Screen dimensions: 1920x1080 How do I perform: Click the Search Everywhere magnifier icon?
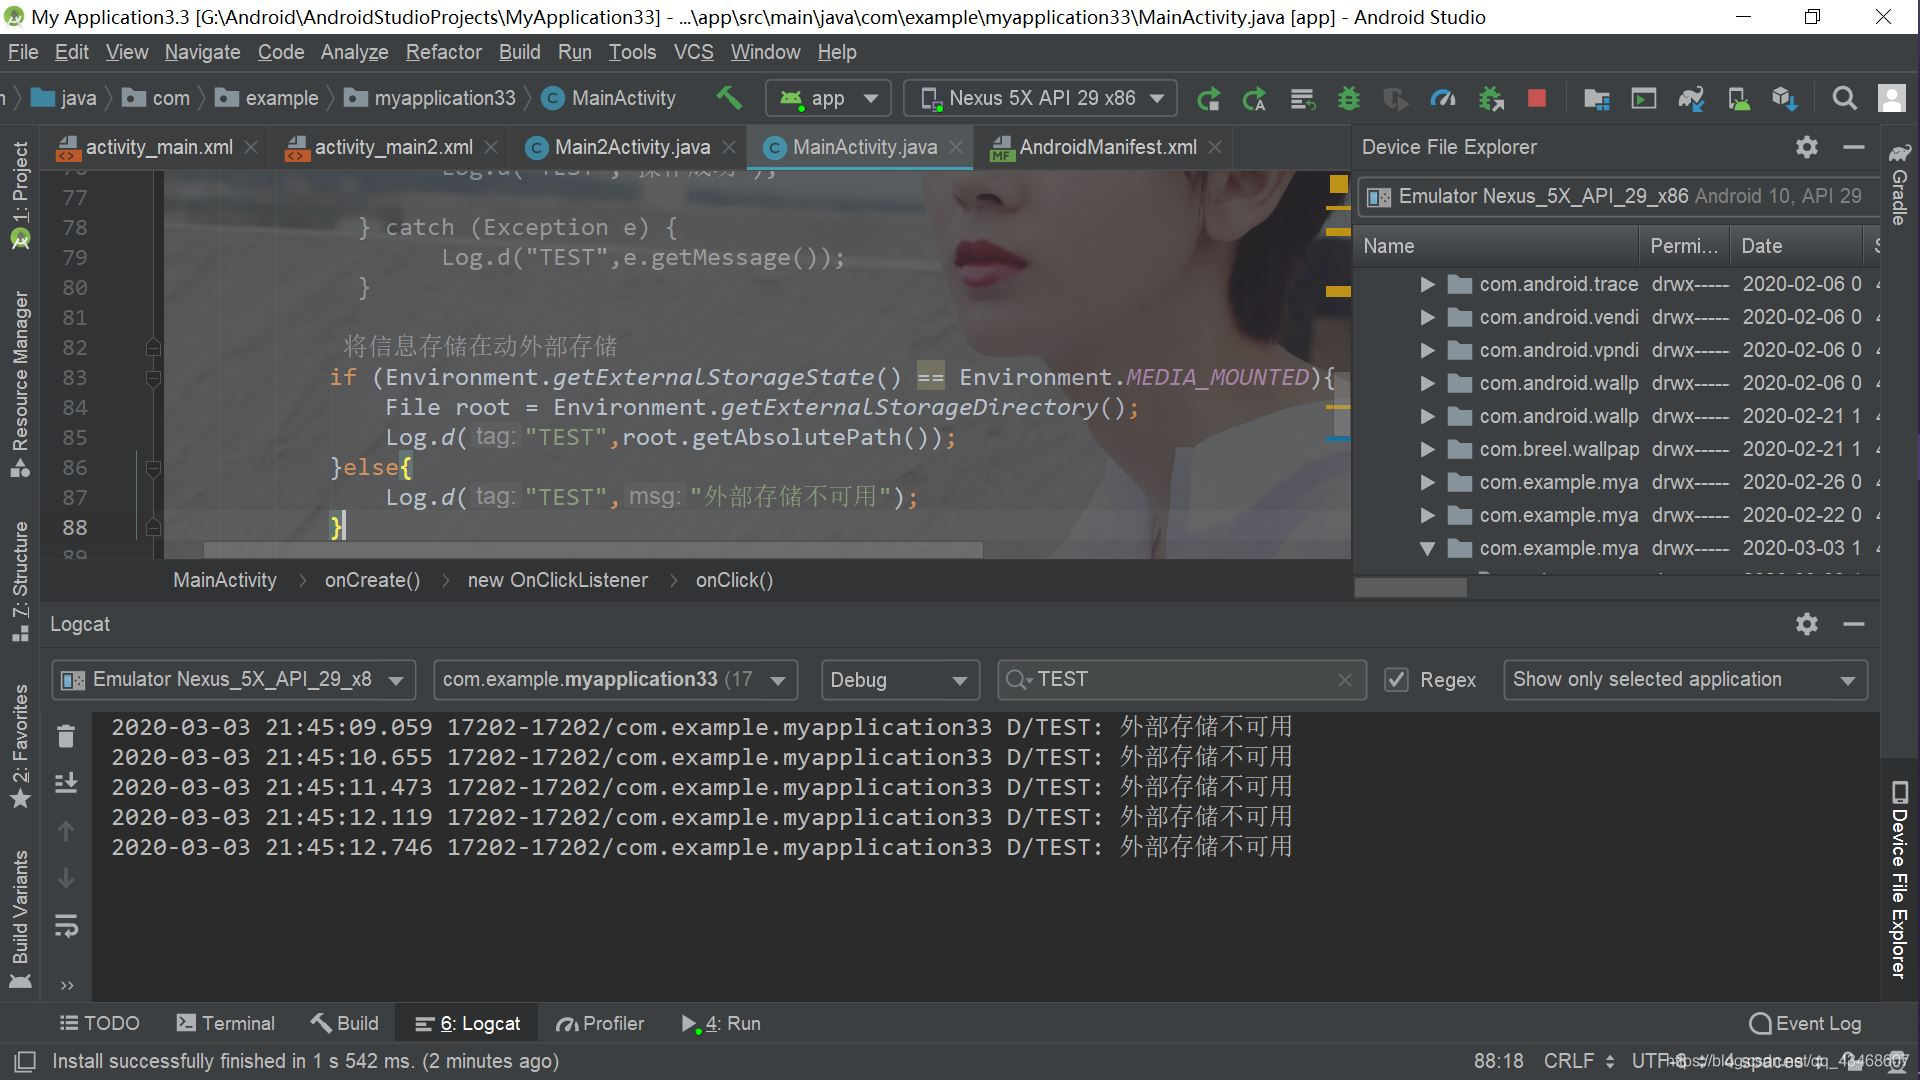(1844, 98)
